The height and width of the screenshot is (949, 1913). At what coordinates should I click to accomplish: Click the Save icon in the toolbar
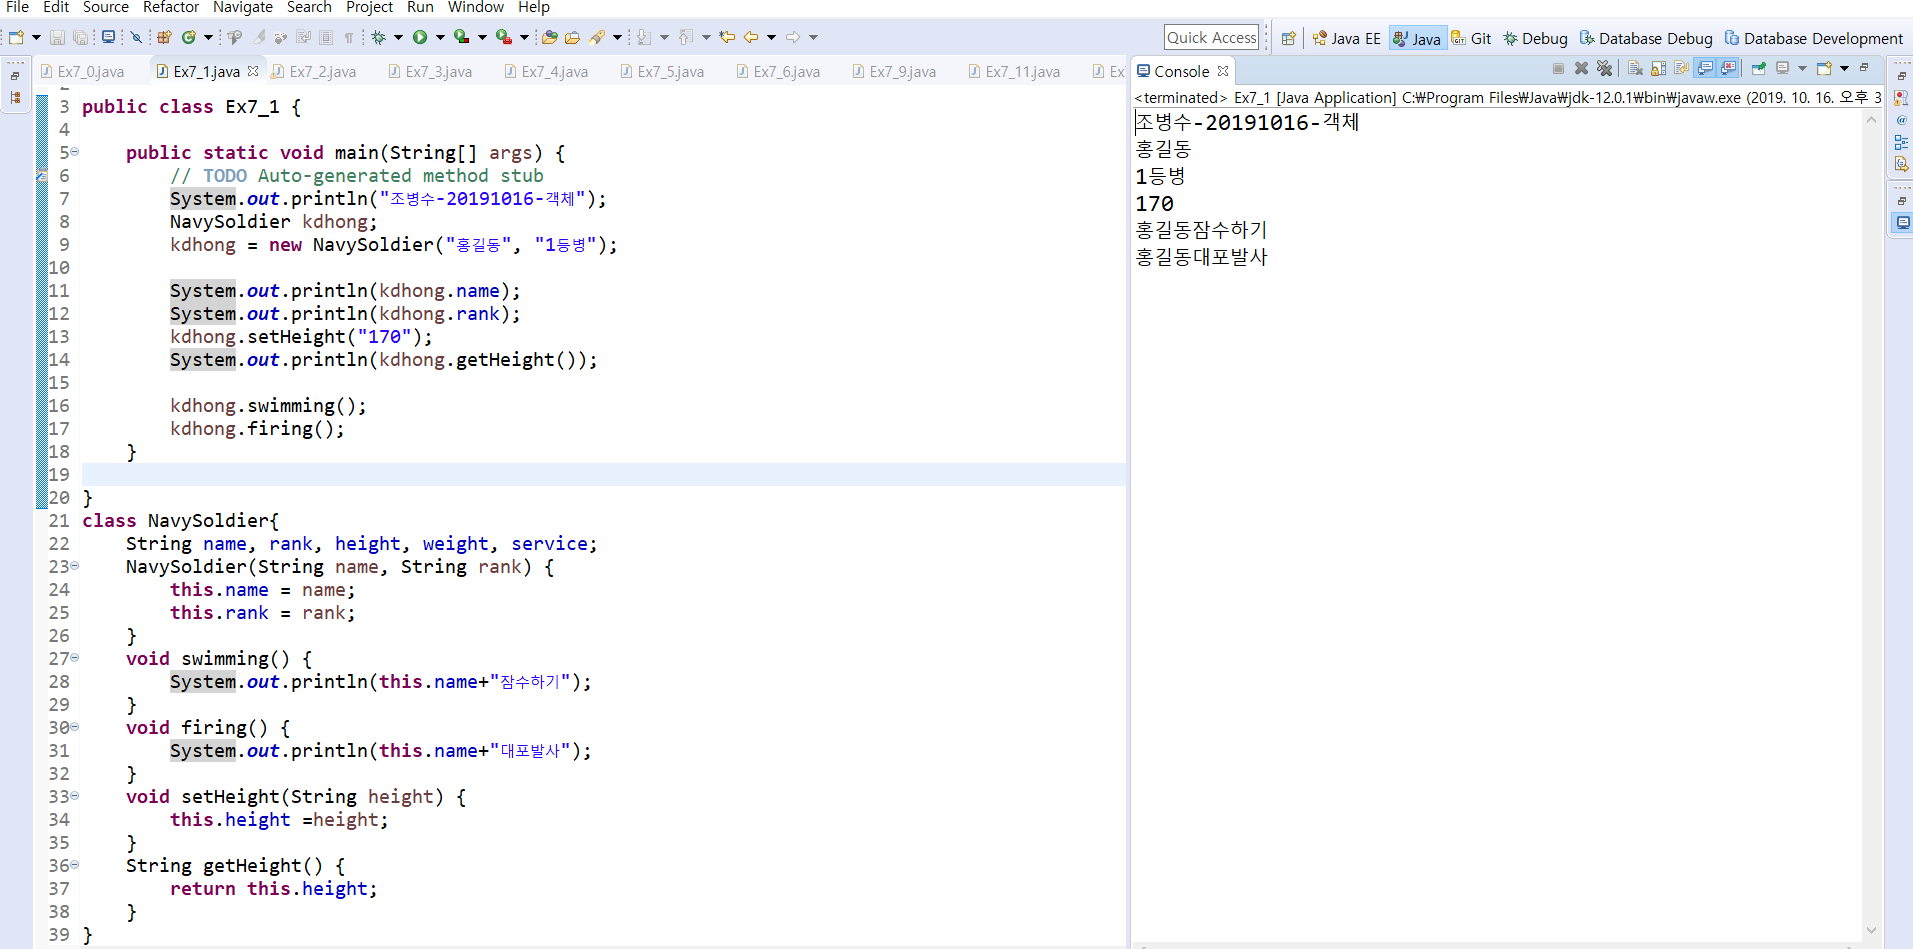pyautogui.click(x=57, y=37)
